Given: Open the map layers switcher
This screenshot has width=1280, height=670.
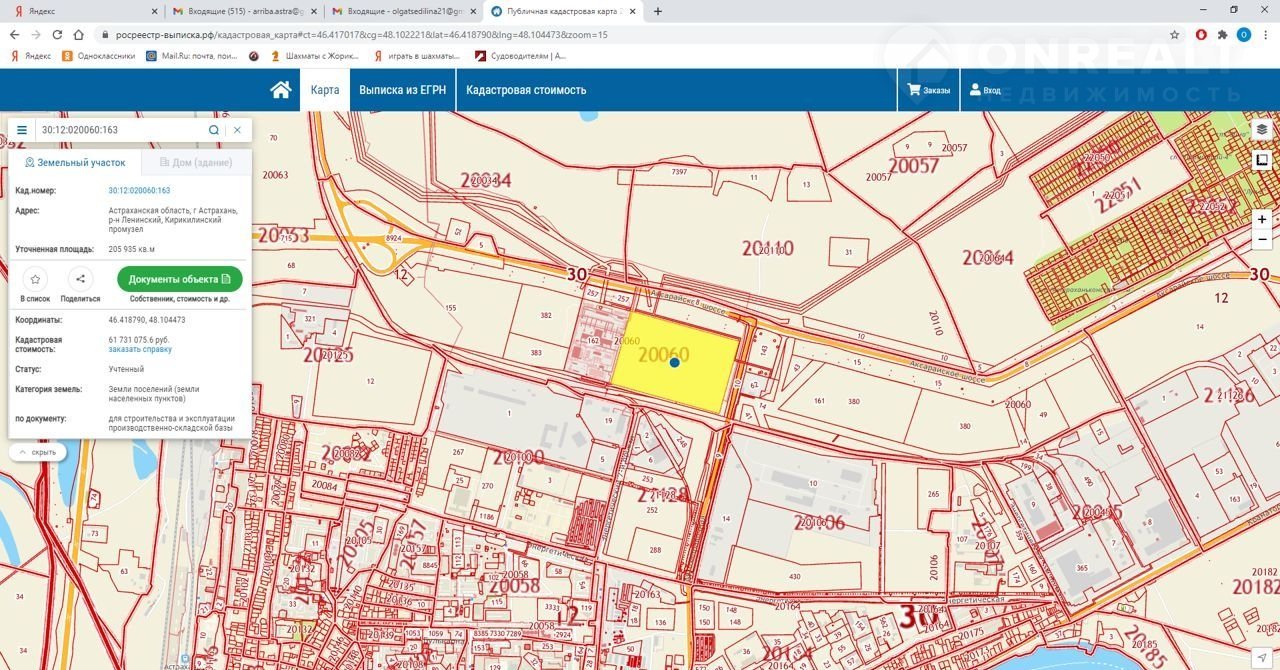Looking at the screenshot, I should tap(1262, 131).
